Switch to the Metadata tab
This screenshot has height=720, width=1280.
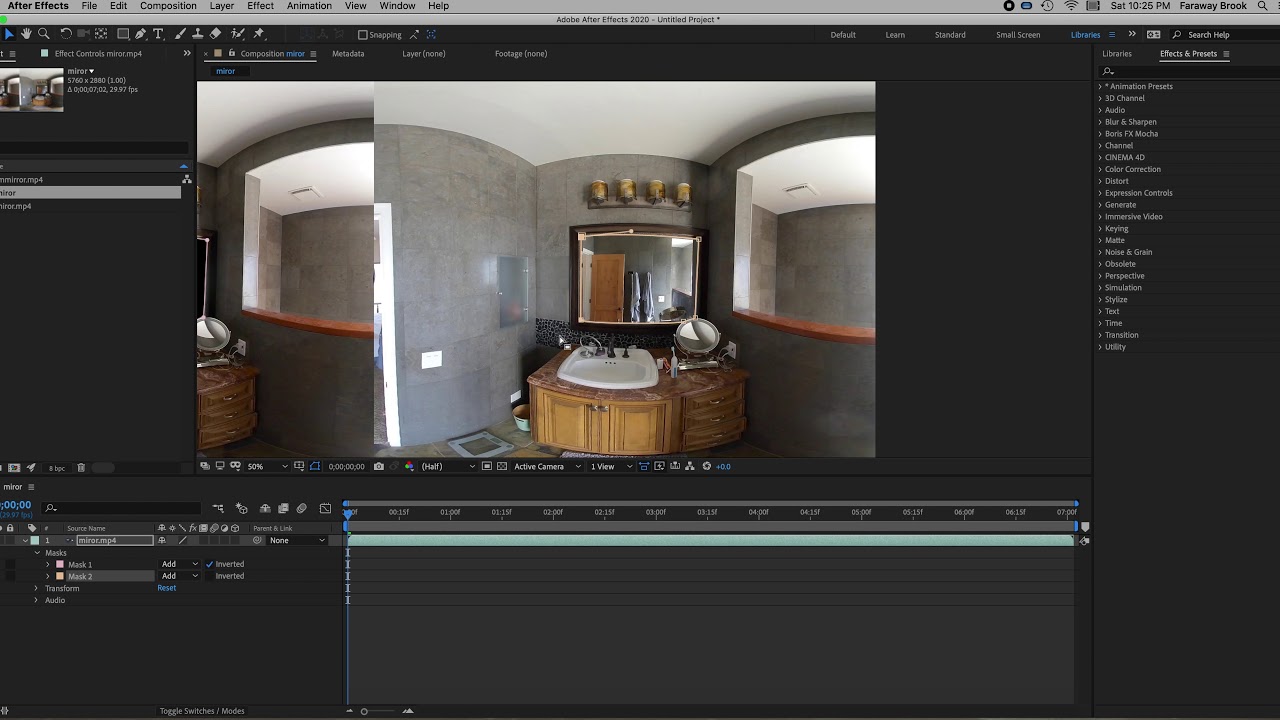(348, 53)
